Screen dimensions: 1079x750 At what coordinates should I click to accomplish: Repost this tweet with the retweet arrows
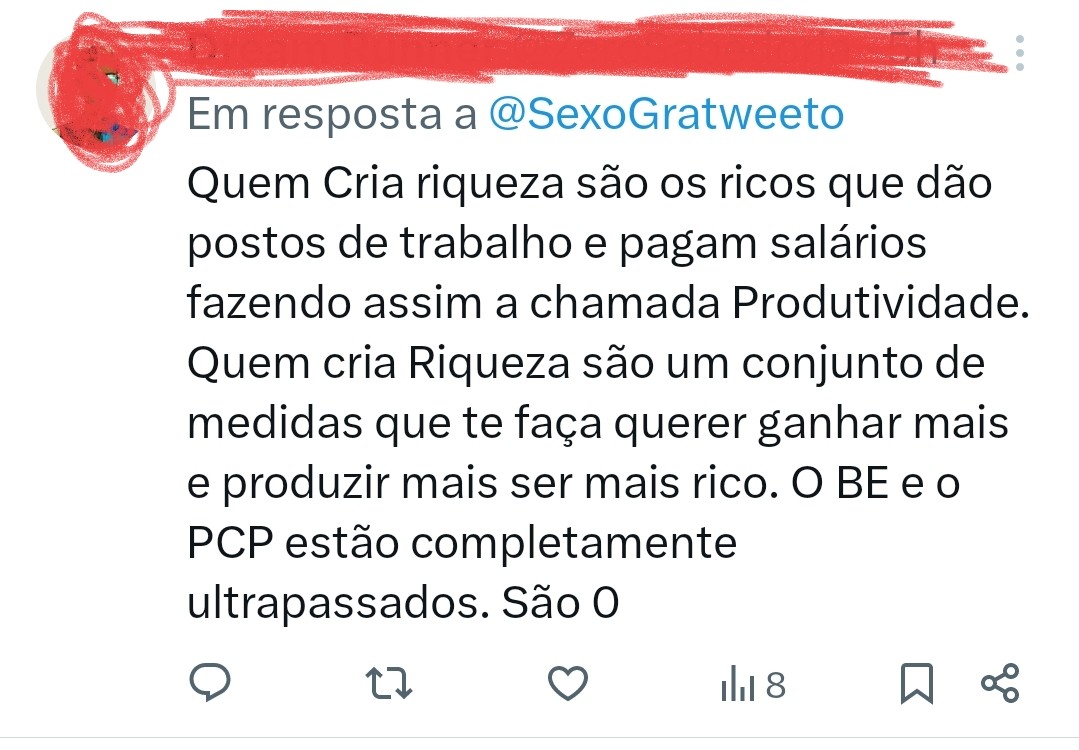tap(389, 683)
